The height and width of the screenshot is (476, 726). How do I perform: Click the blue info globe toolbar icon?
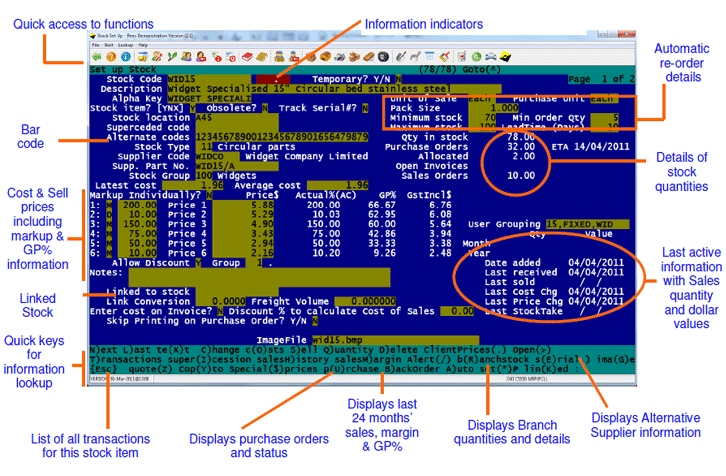(125, 58)
